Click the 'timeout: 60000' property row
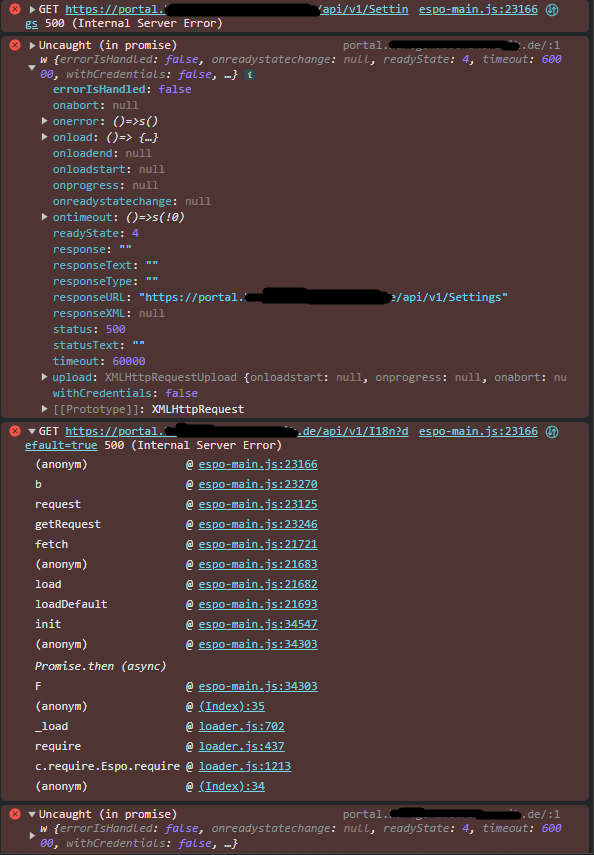Screen dimensions: 594x855 coord(99,361)
